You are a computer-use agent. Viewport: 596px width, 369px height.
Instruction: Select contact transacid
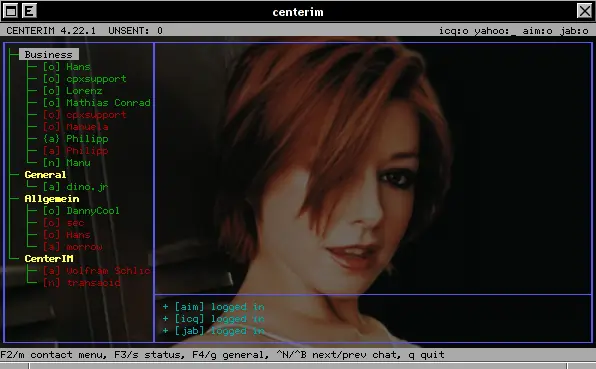tap(81, 283)
